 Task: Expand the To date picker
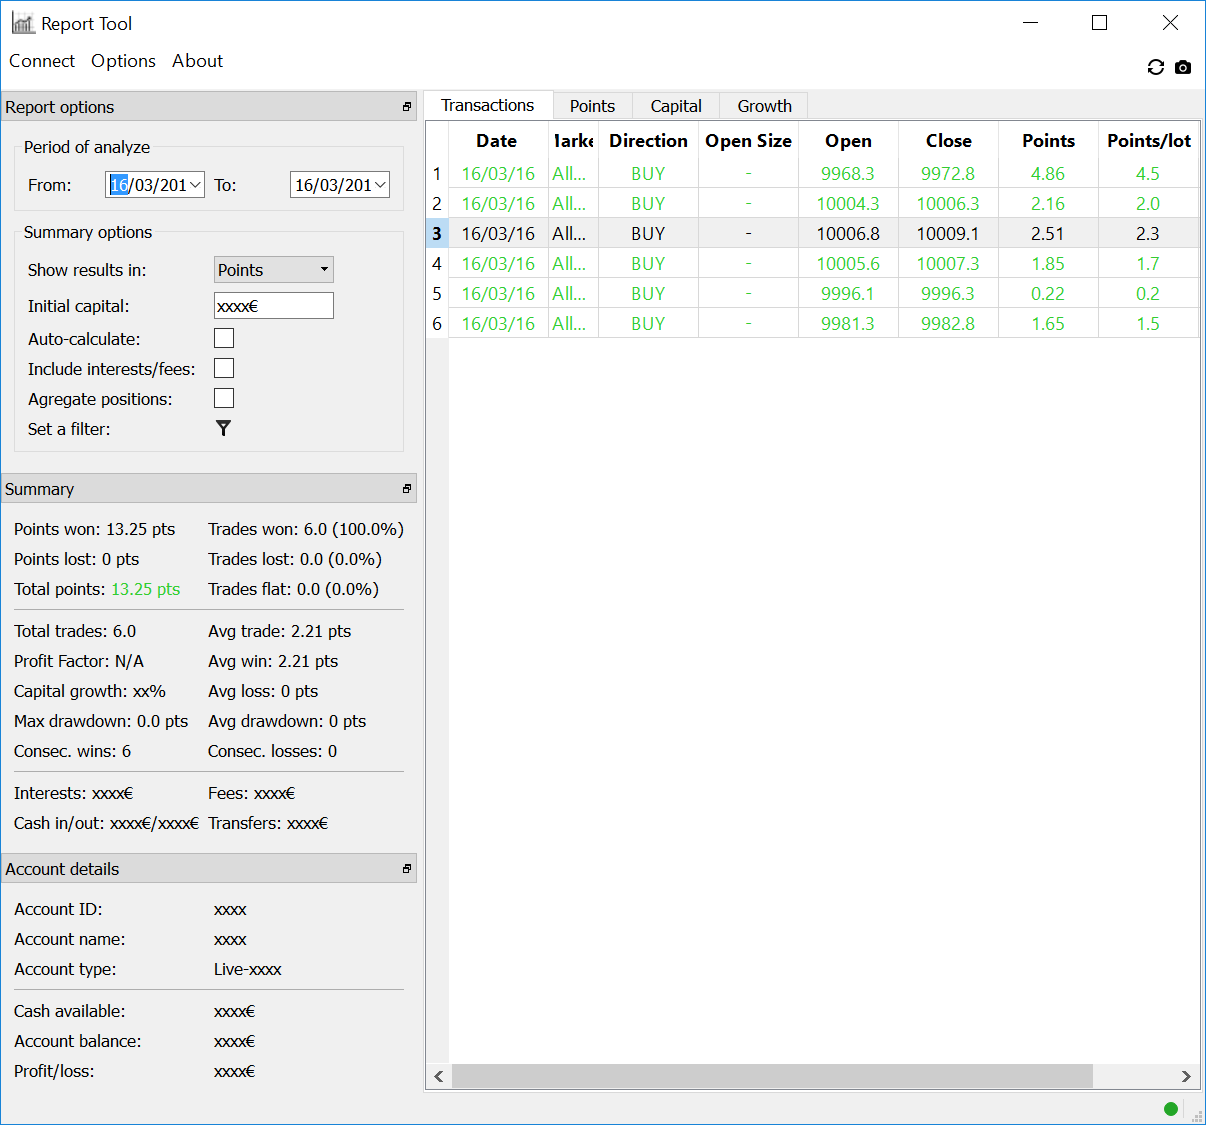380,185
